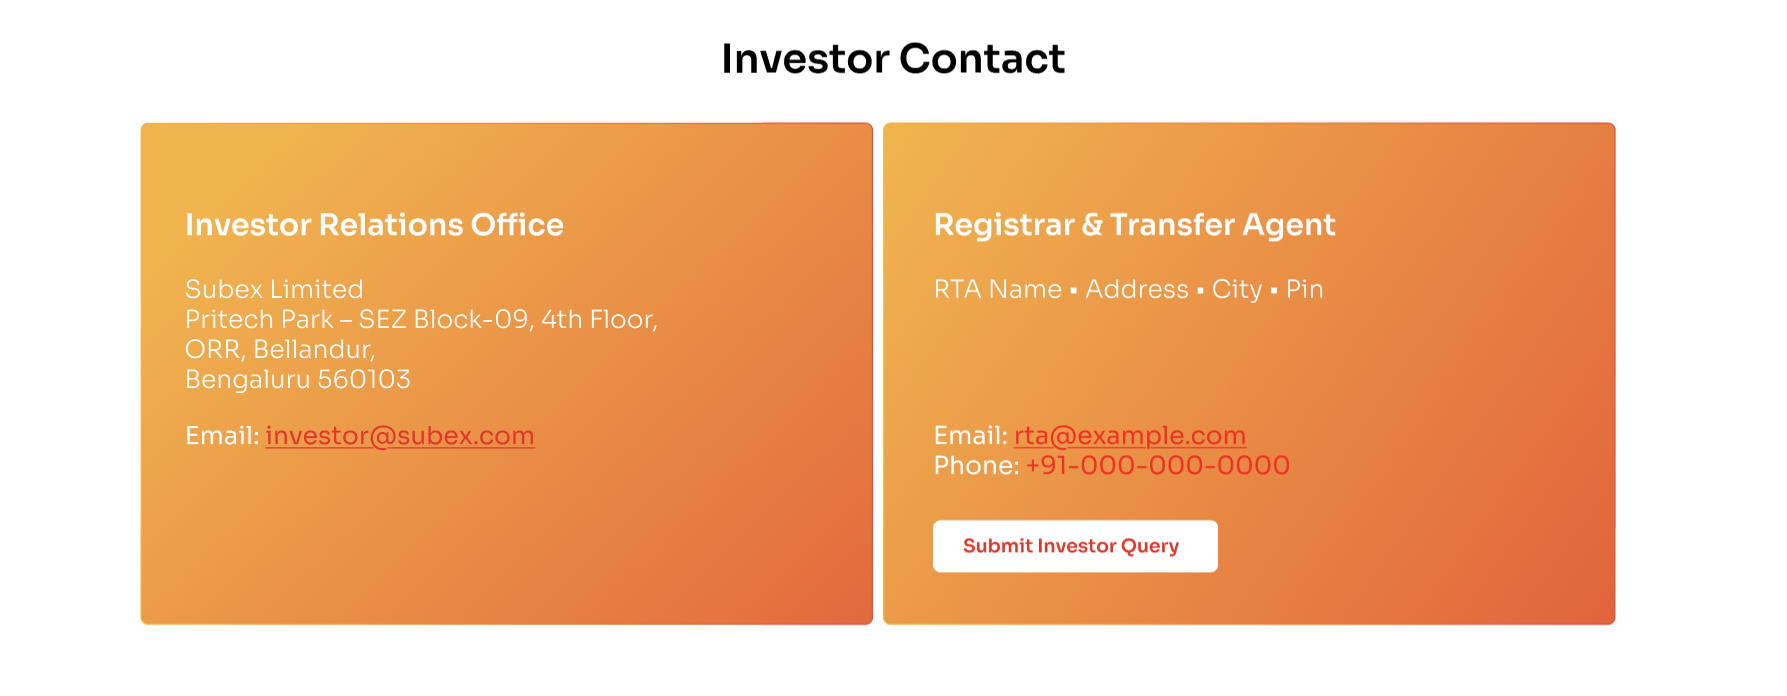The width and height of the screenshot is (1787, 696).
Task: Click the Pin placeholder in RTA card
Action: click(x=1304, y=290)
